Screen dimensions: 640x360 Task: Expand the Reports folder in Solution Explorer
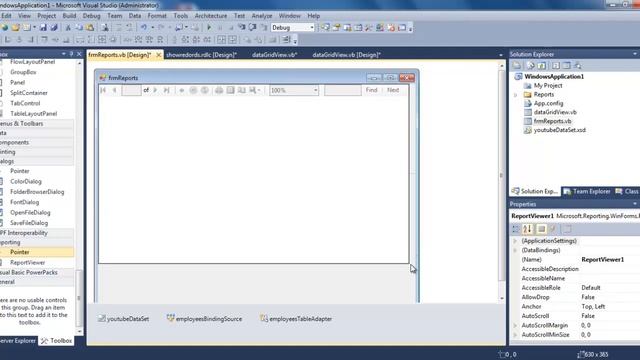(516, 95)
